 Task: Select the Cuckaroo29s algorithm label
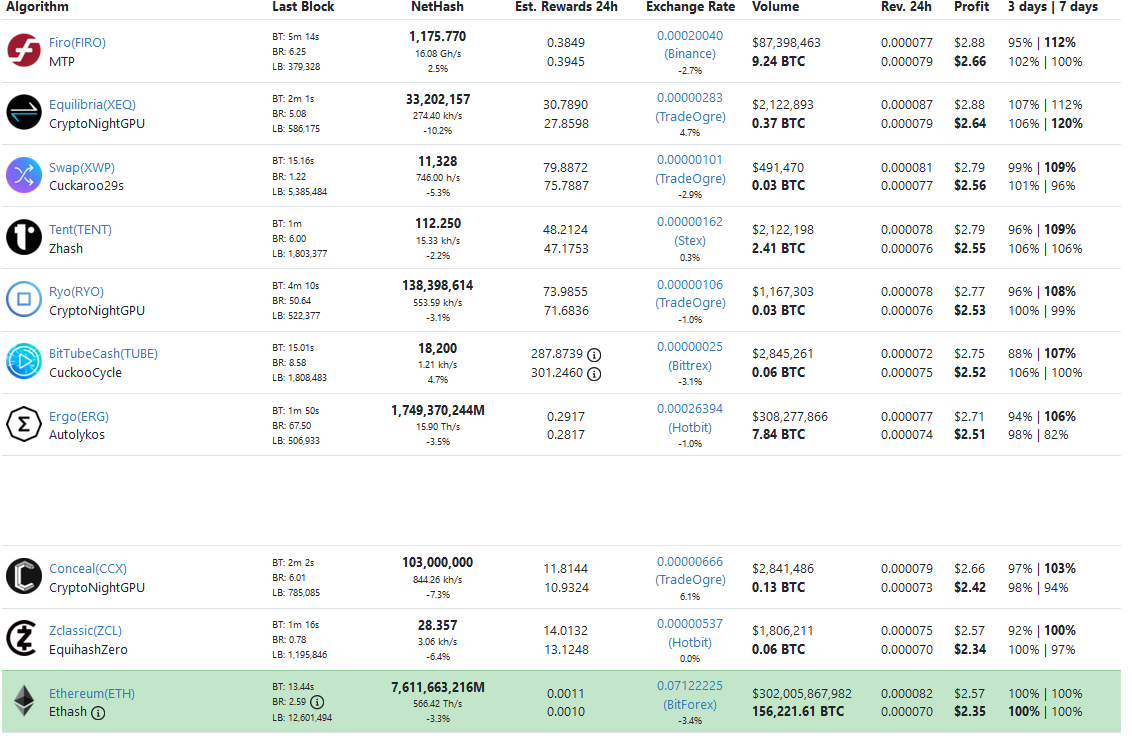click(x=87, y=186)
